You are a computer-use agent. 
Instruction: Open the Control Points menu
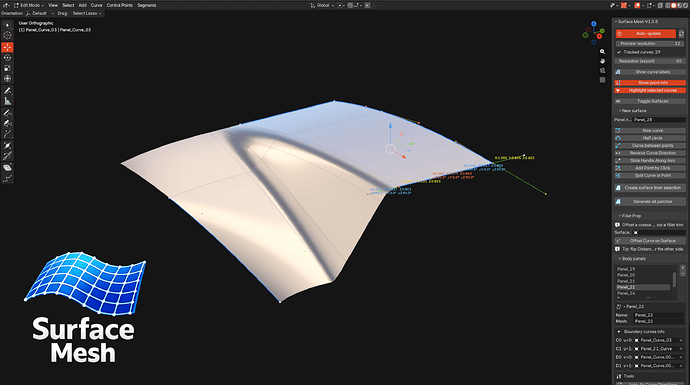pos(120,5)
